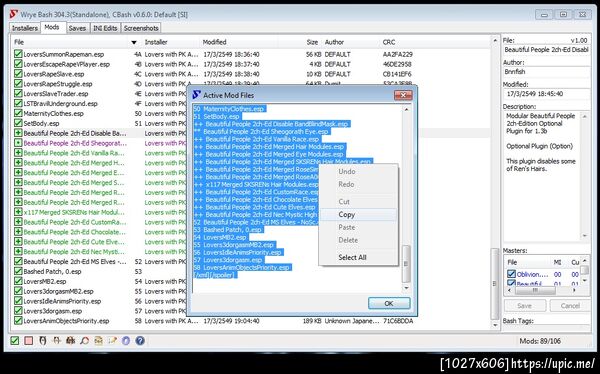600x374 pixels.
Task: Click 'Mods: 89/106' in status bar
Action: (x=540, y=340)
